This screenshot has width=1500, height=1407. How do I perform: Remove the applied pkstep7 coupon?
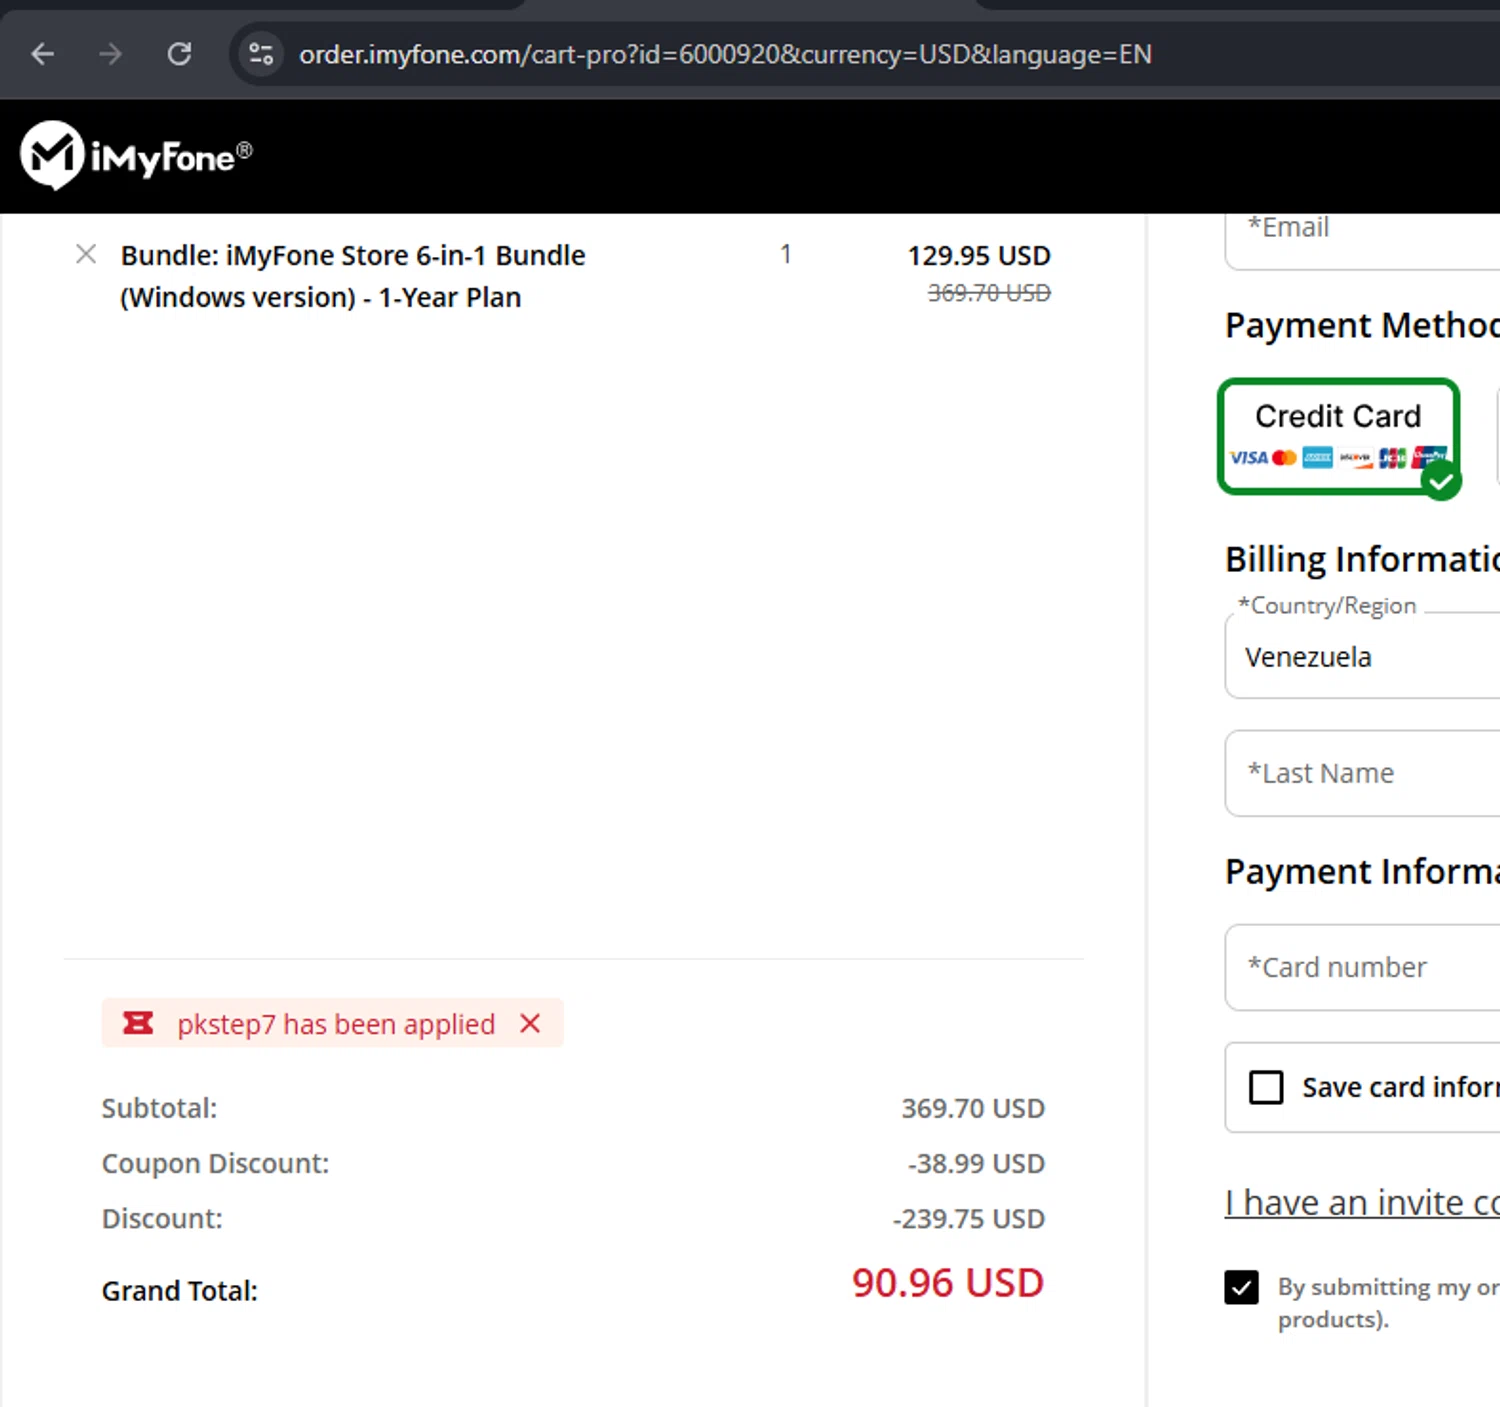pyautogui.click(x=530, y=1023)
